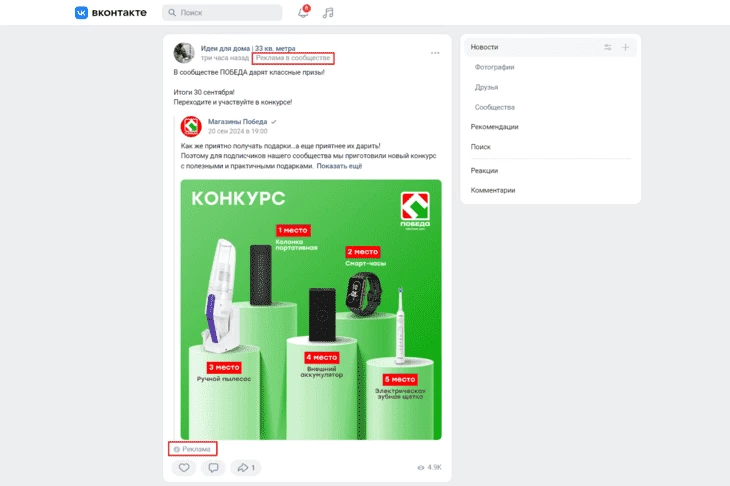Click the verified checkmark near Магазины Победа
Screen dimensions: 730x486
[274, 122]
